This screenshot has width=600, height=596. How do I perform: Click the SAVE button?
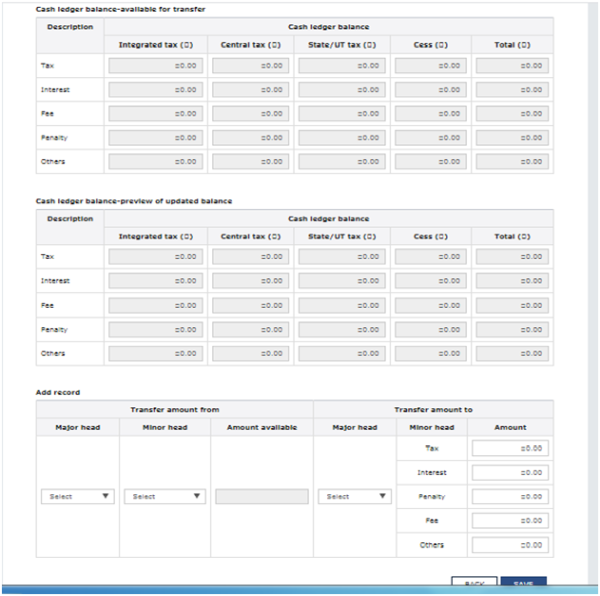click(522, 584)
